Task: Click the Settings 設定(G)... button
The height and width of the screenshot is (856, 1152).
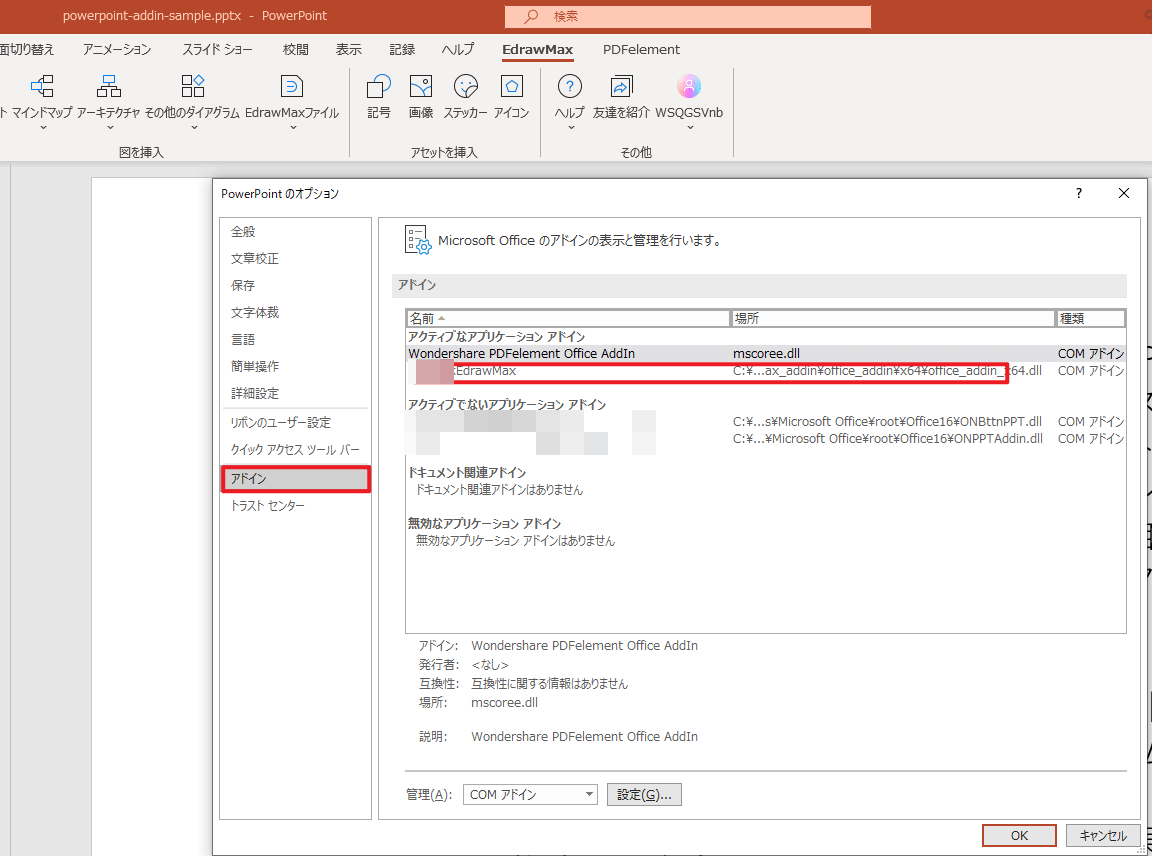Action: pos(644,794)
